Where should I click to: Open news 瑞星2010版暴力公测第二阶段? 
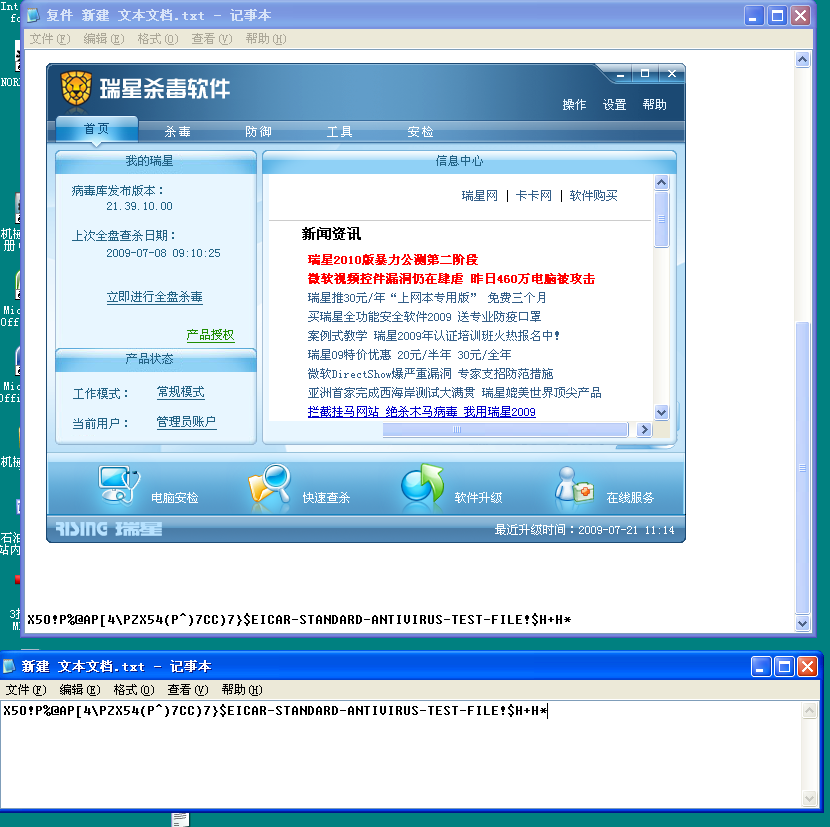[x=393, y=260]
